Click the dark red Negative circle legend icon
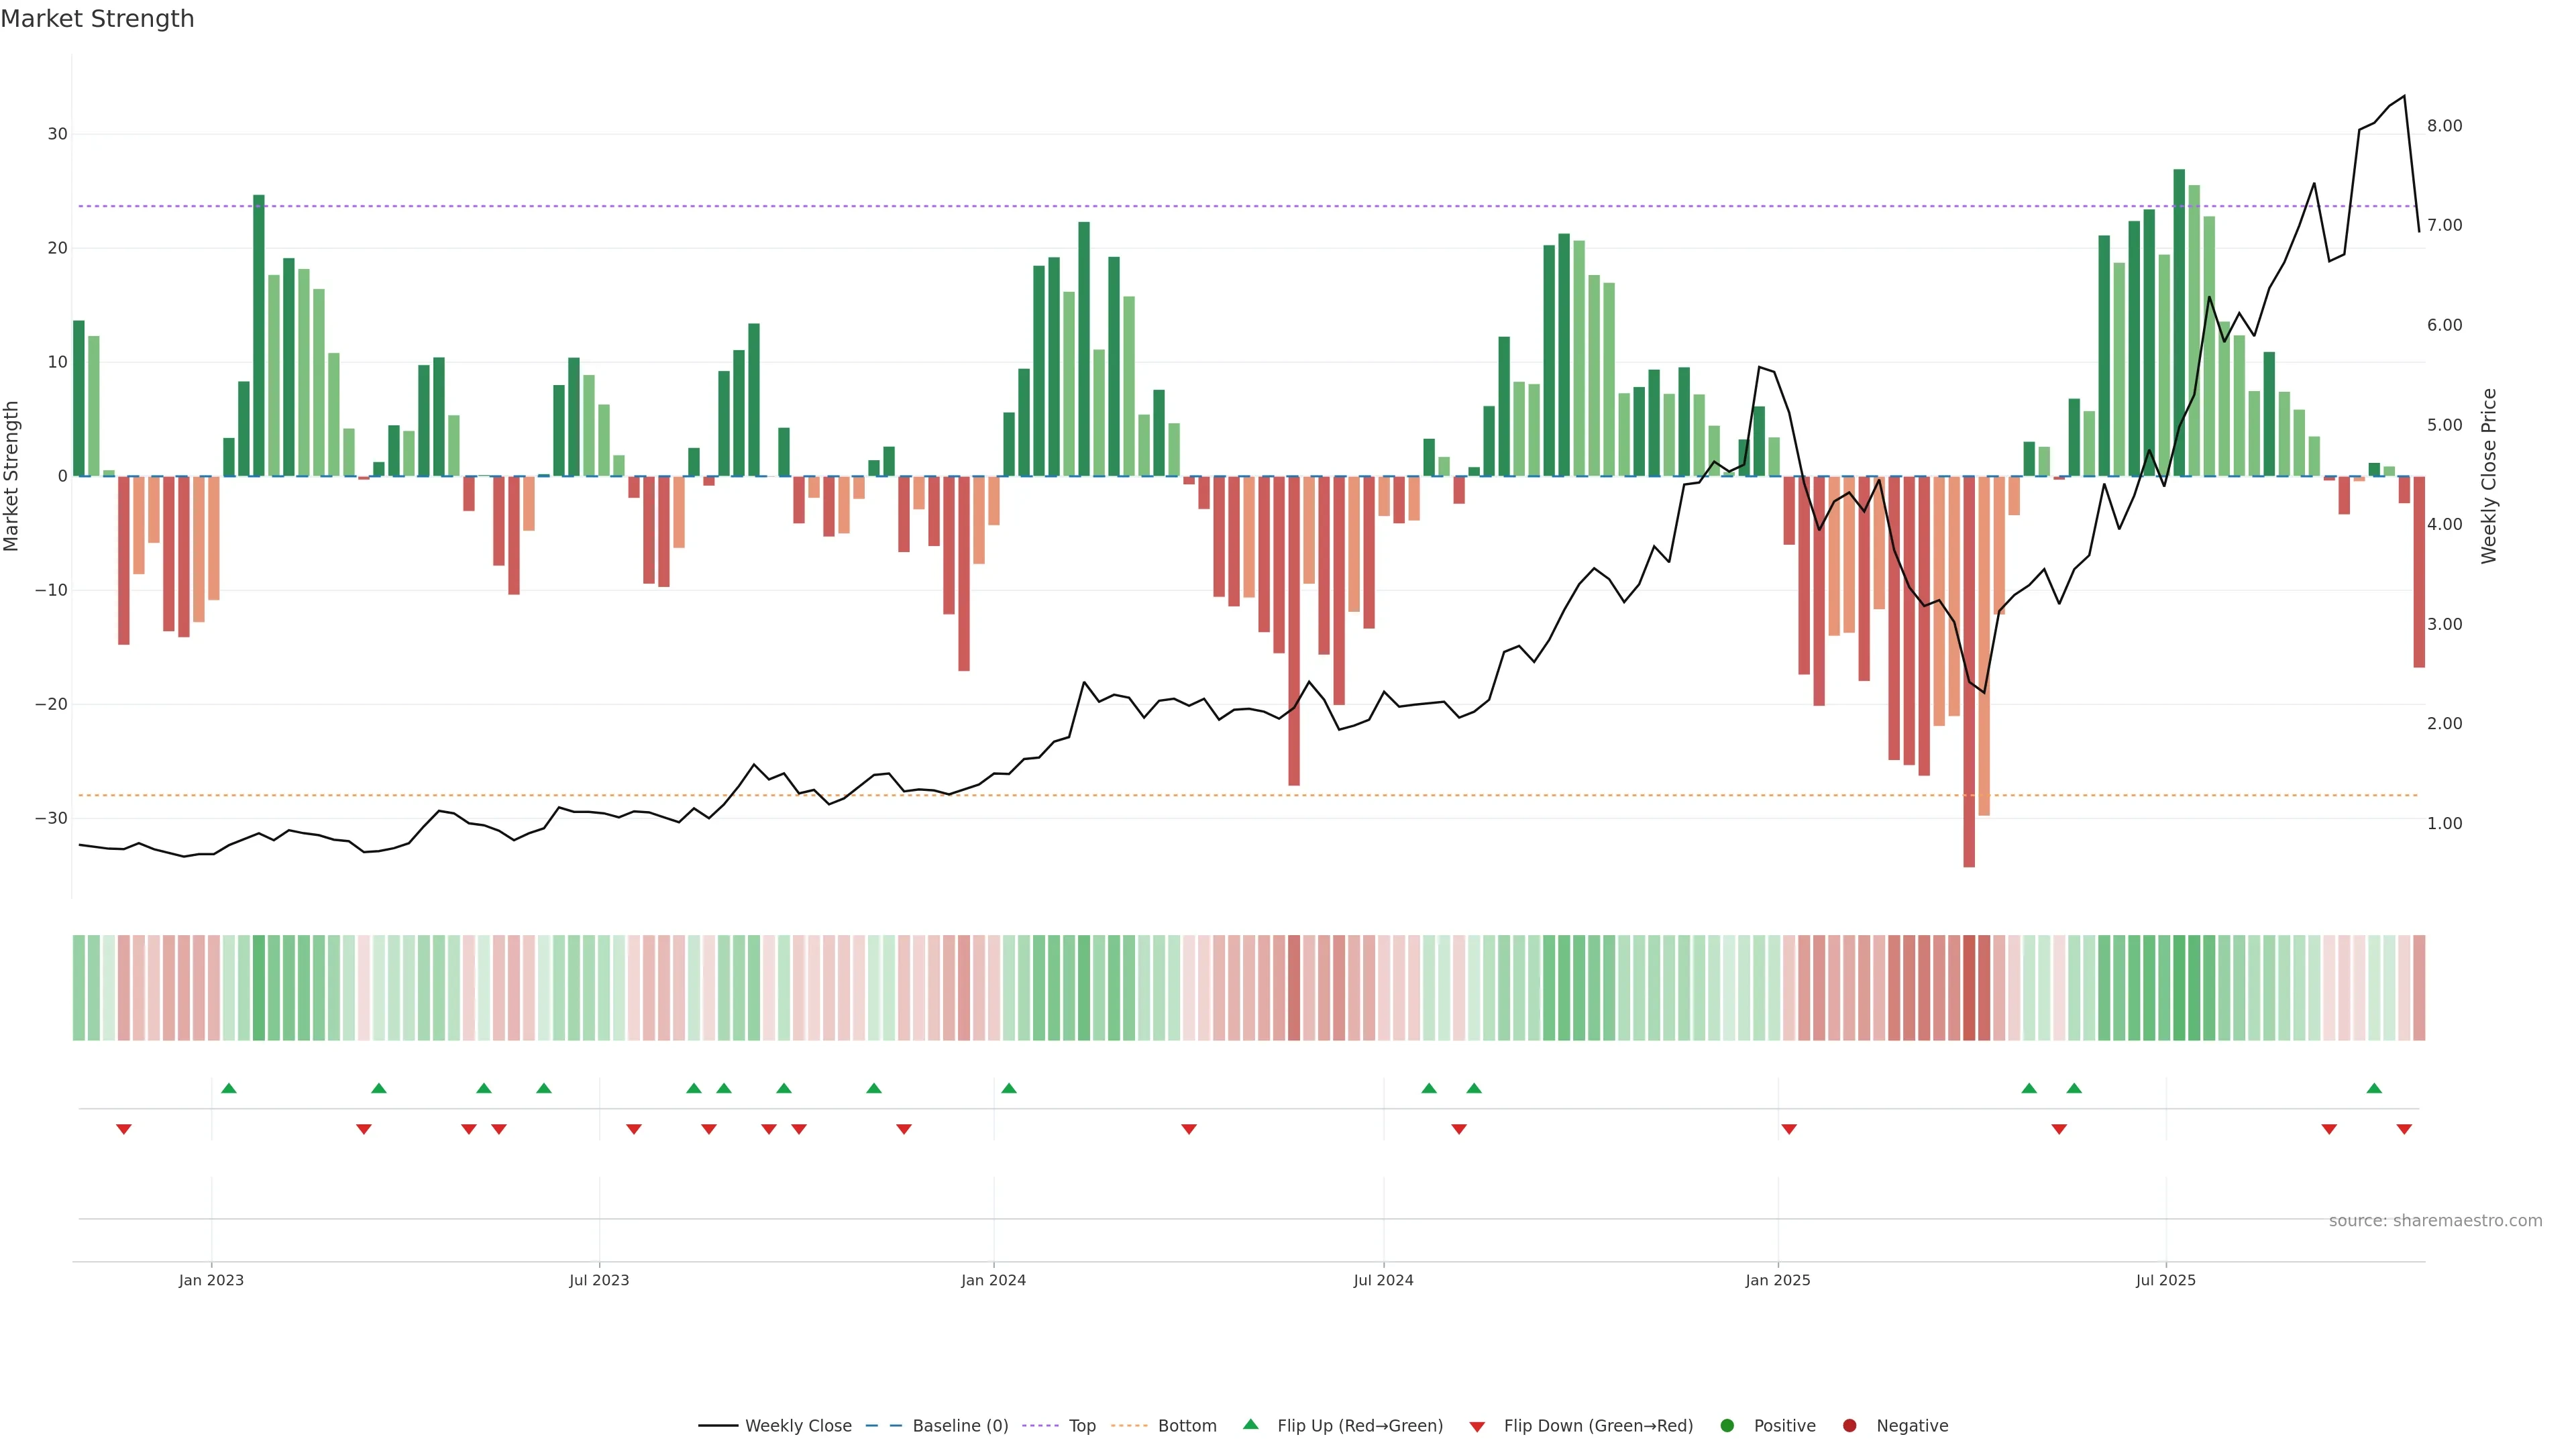The width and height of the screenshot is (2576, 1449). 1849,1426
